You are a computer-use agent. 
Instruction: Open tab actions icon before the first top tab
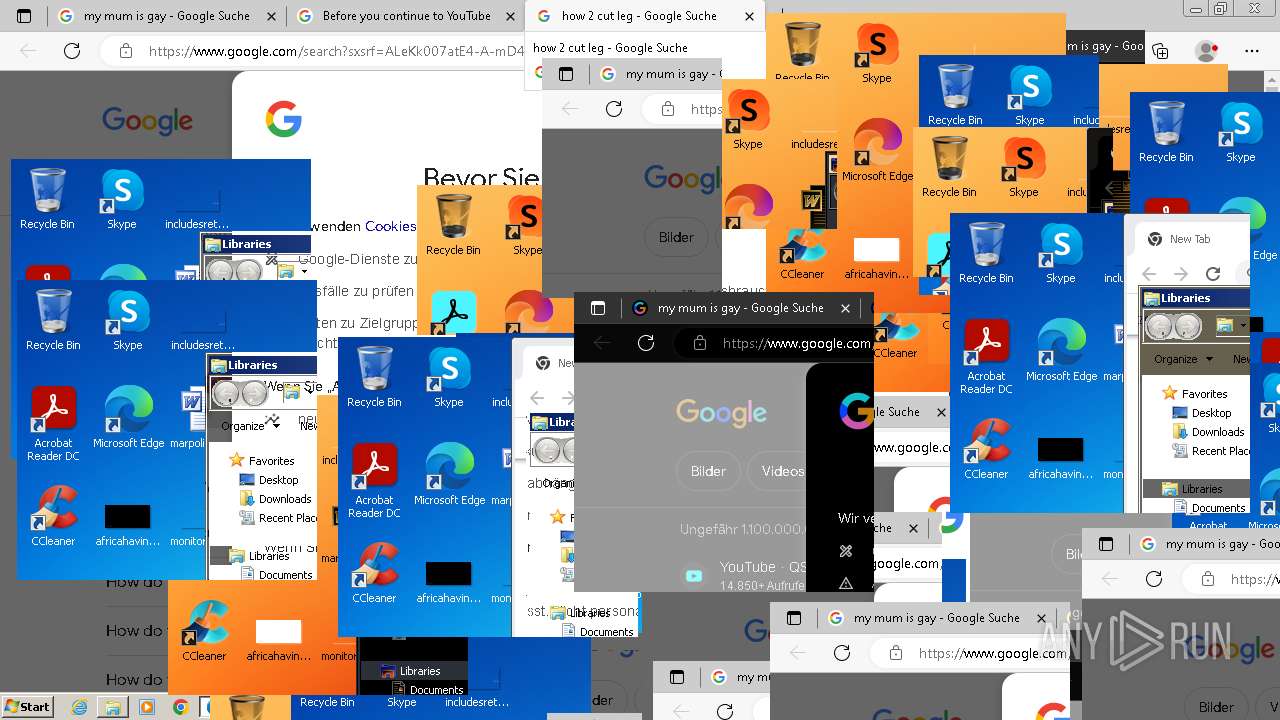(x=24, y=16)
